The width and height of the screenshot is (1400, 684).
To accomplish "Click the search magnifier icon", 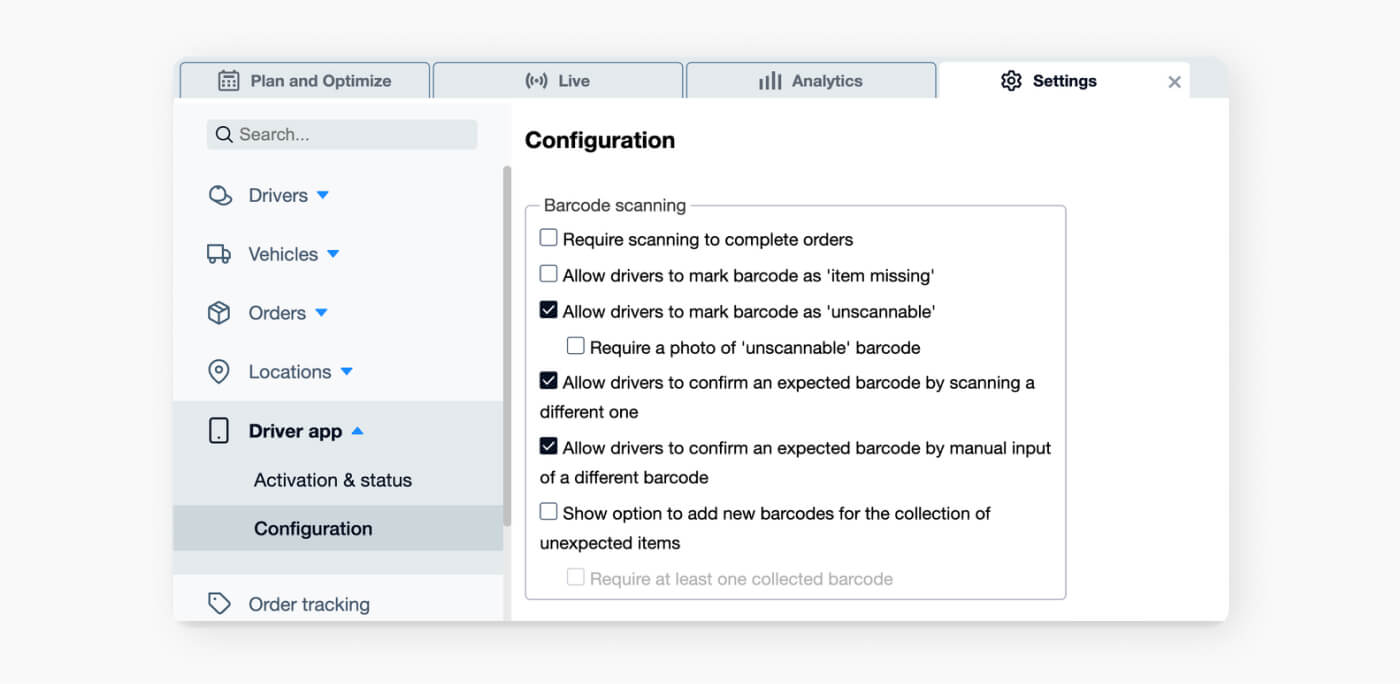I will click(x=224, y=134).
